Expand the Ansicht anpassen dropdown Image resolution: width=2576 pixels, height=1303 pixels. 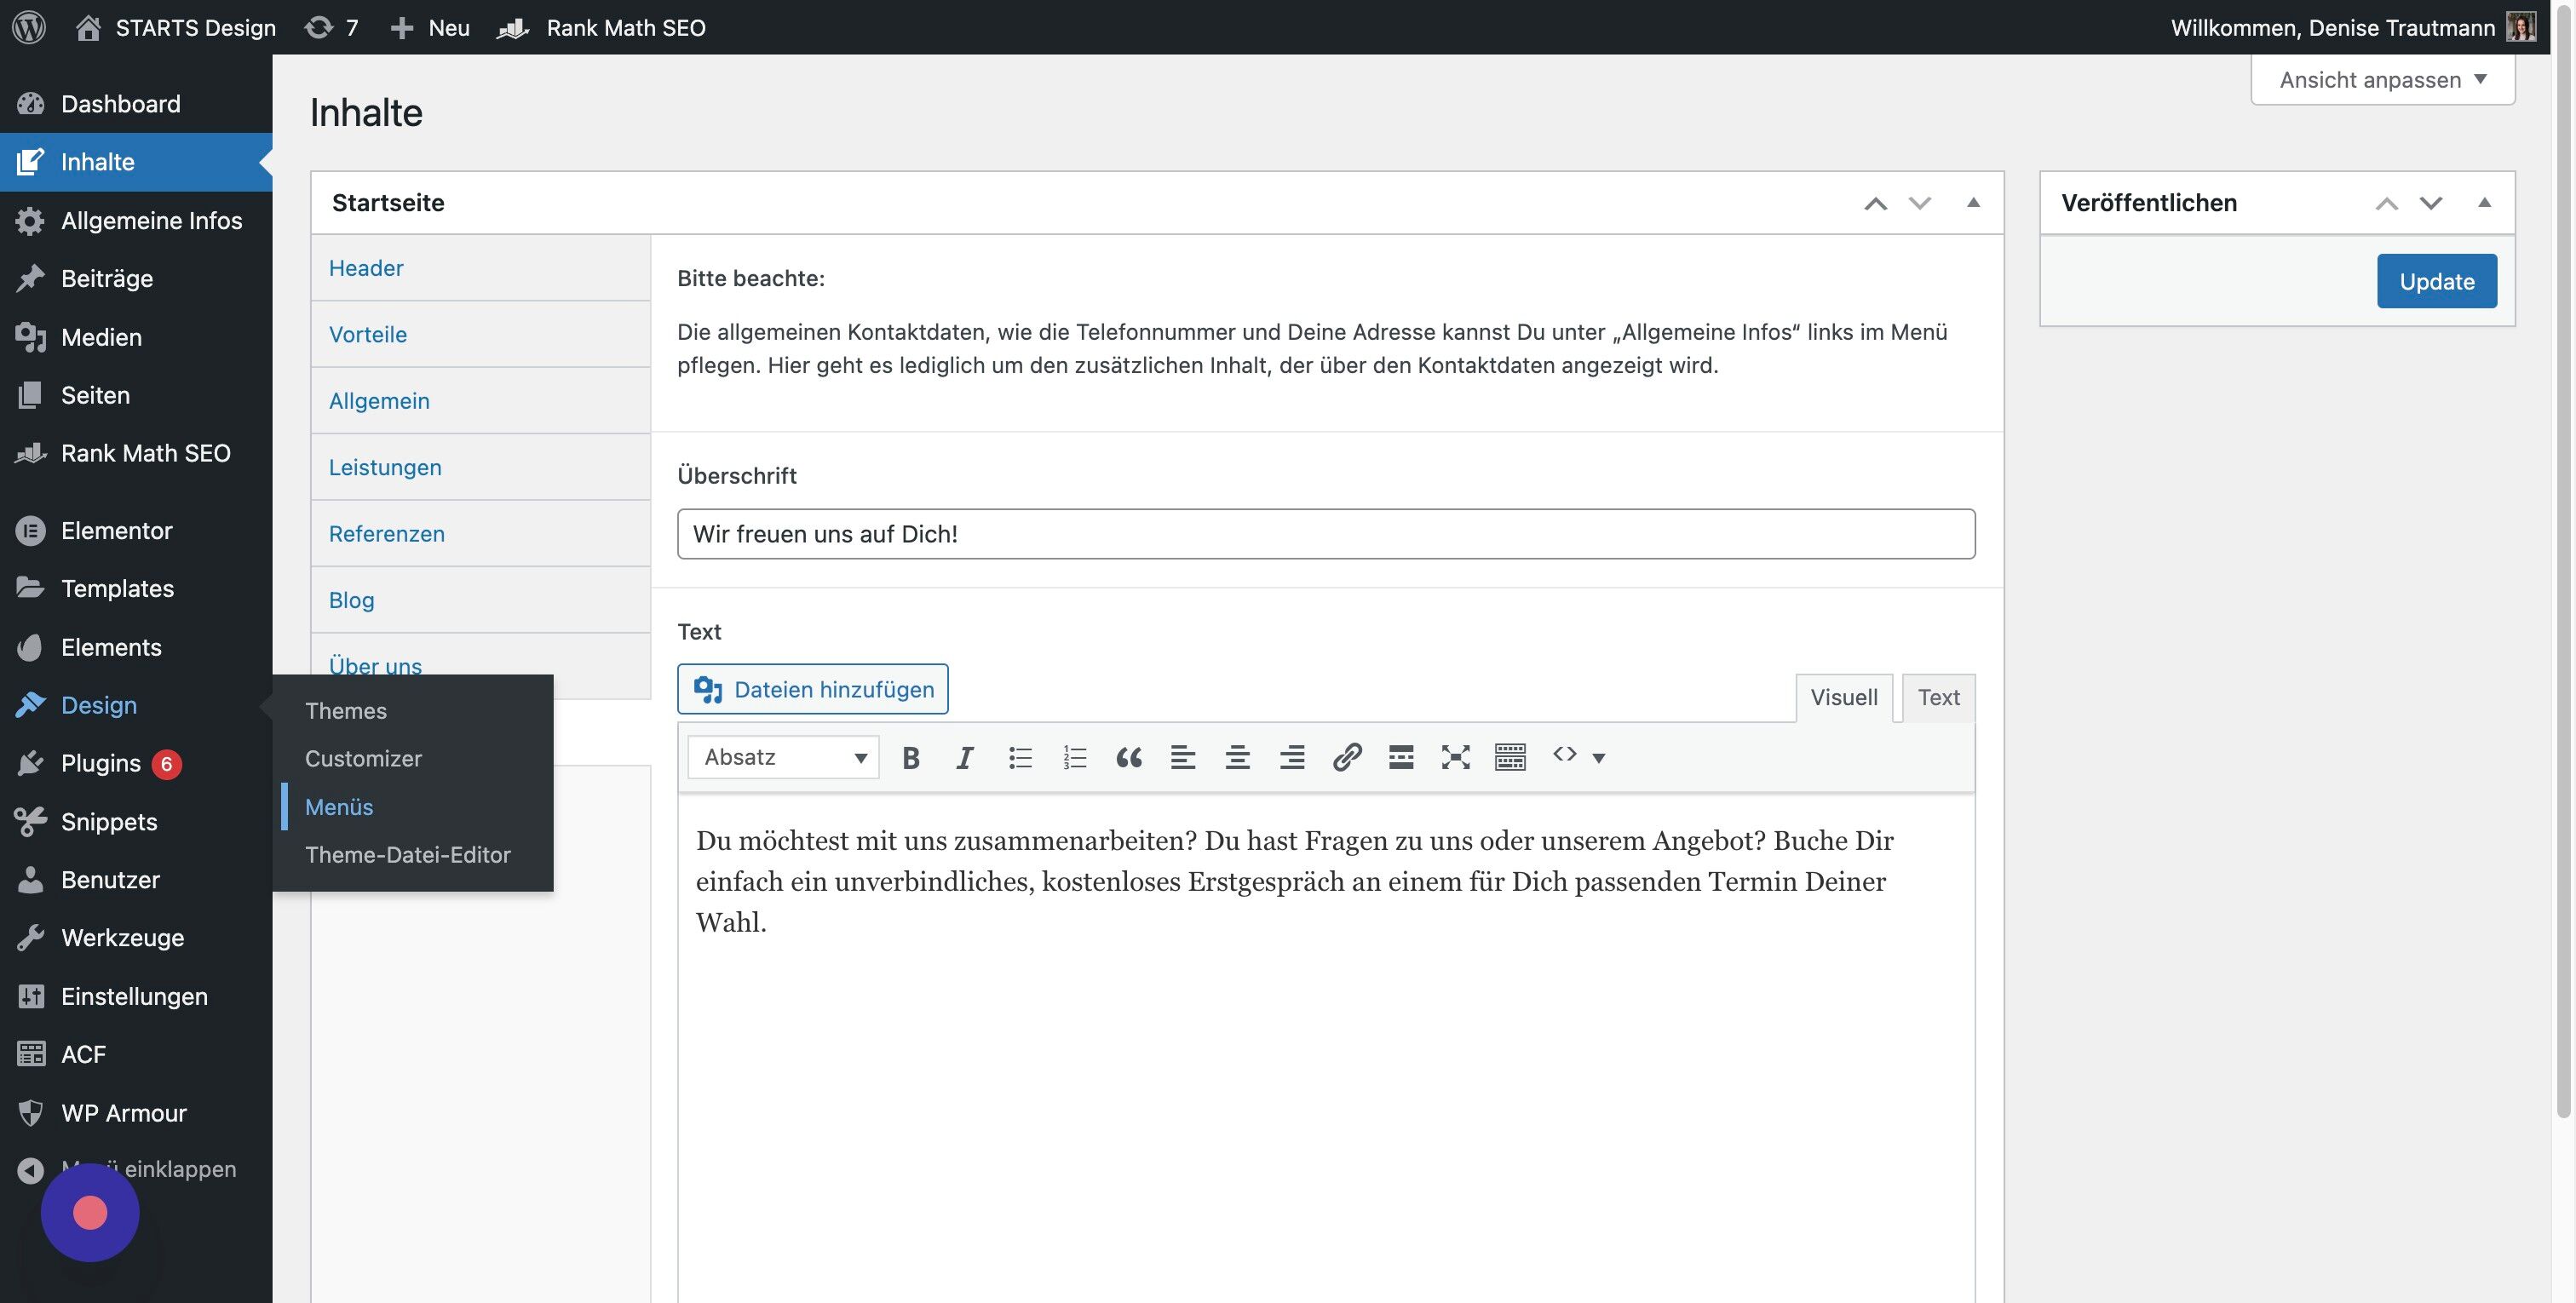(x=2383, y=80)
